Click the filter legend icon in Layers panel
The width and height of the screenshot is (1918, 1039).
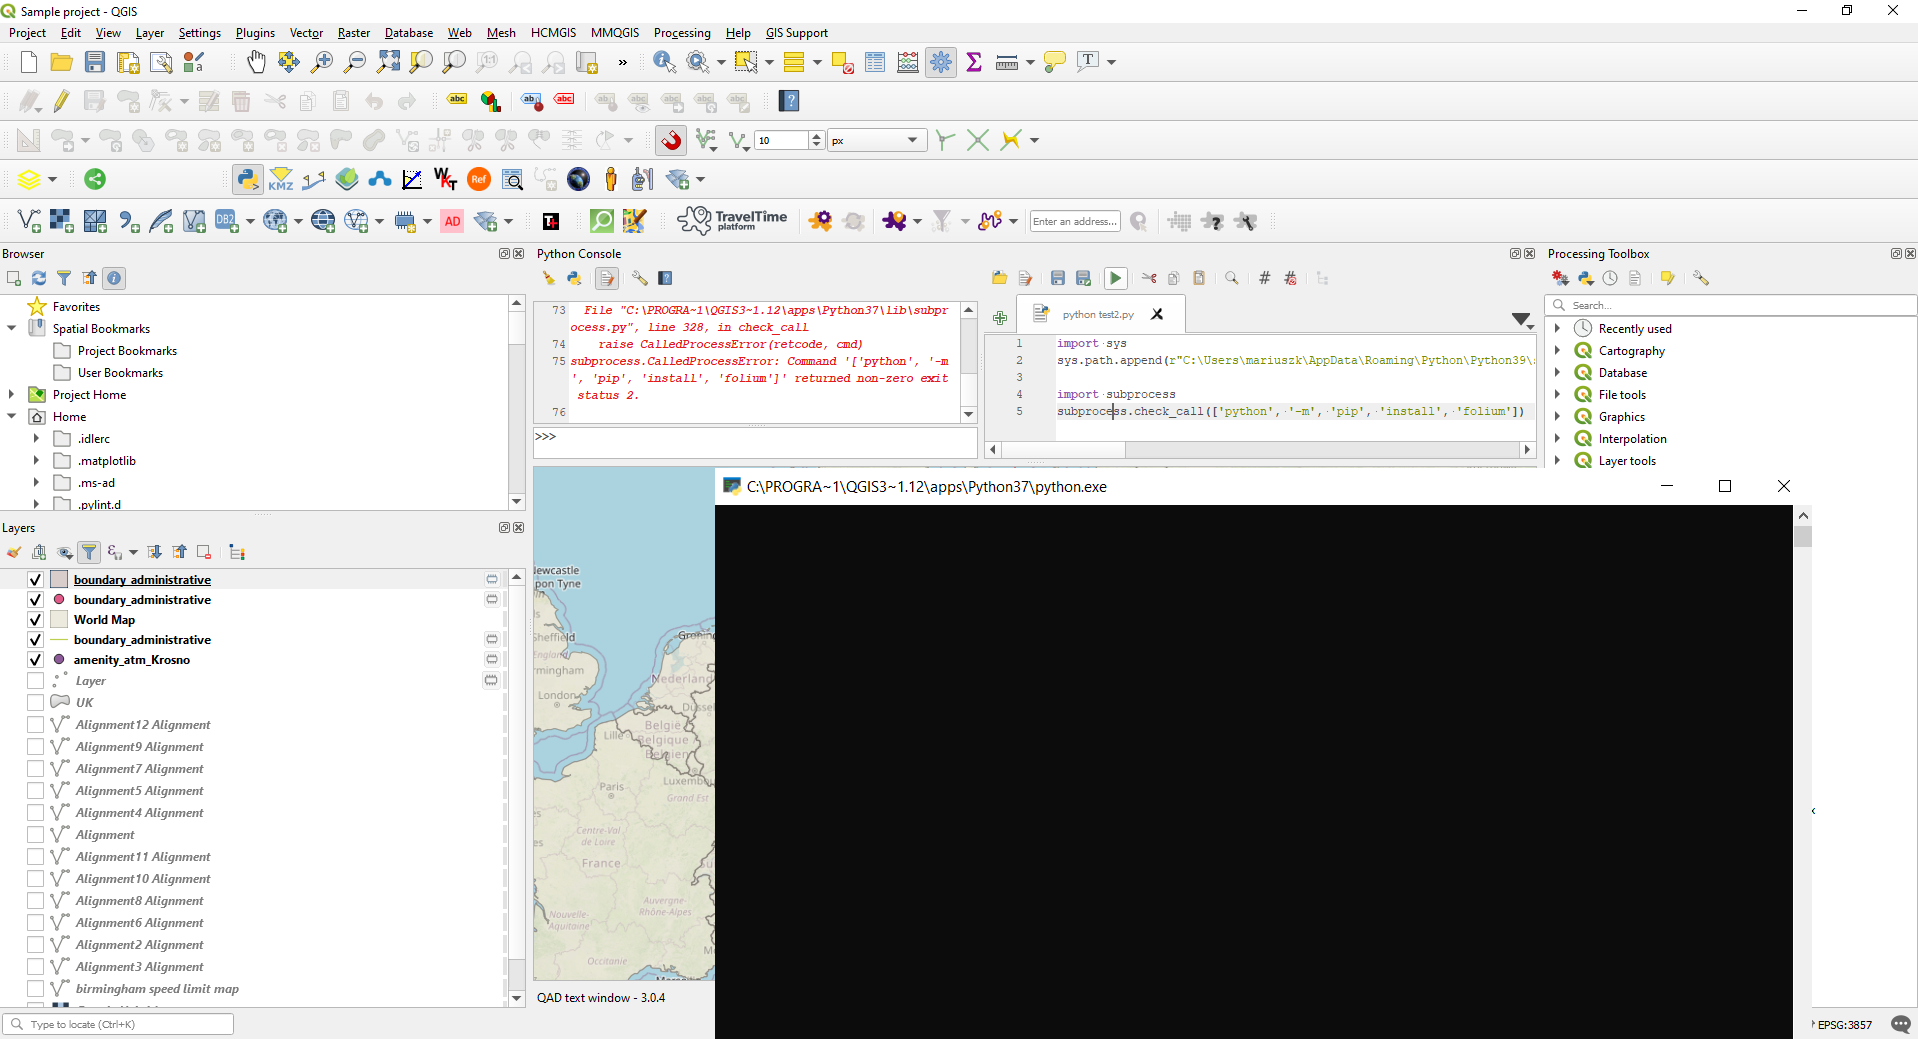[89, 552]
